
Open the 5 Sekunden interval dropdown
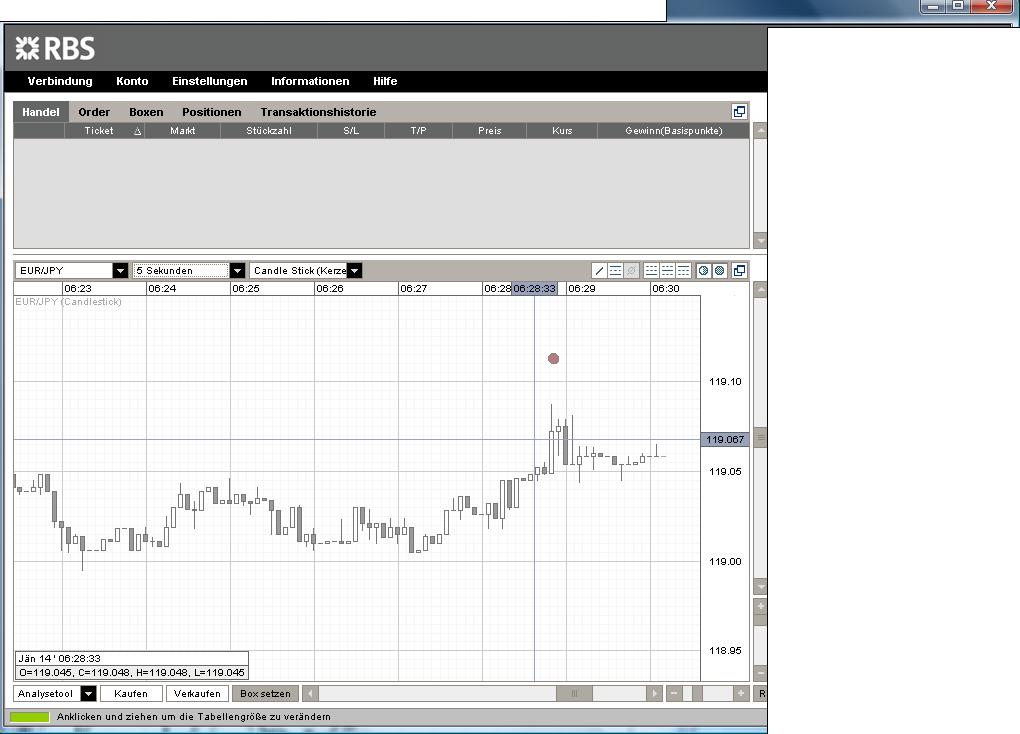point(237,270)
